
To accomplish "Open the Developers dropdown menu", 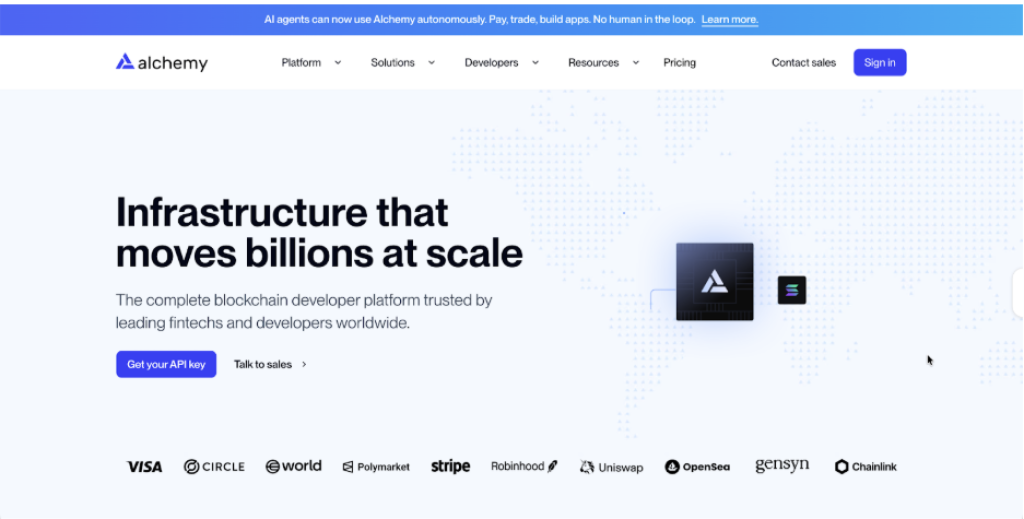I will 501,62.
